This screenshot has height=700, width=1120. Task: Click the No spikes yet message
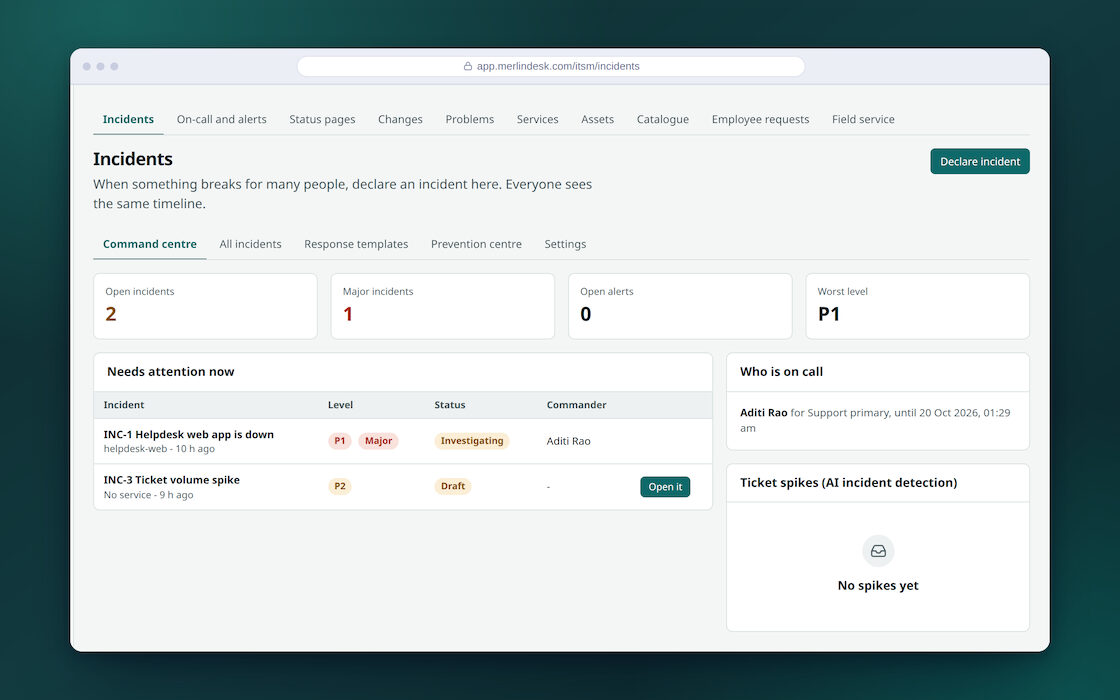pyautogui.click(x=878, y=586)
